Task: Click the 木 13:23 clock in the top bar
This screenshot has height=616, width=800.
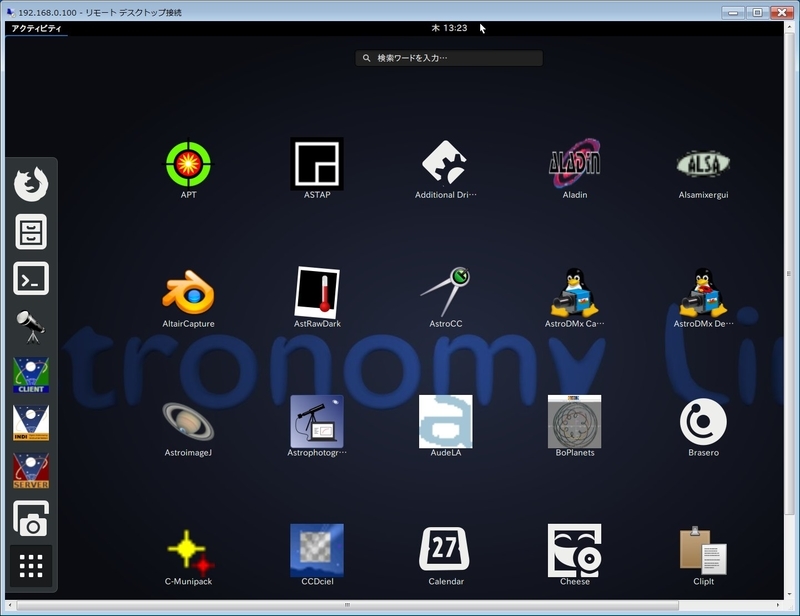Action: point(444,30)
